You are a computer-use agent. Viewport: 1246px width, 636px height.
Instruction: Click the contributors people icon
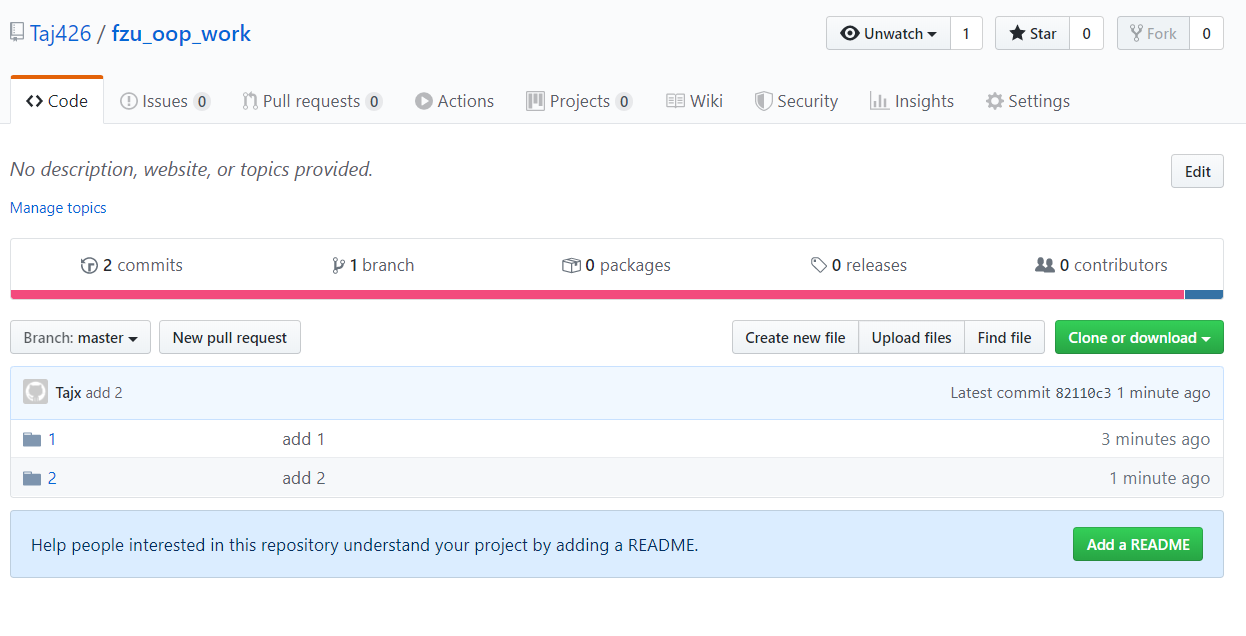pos(1044,265)
